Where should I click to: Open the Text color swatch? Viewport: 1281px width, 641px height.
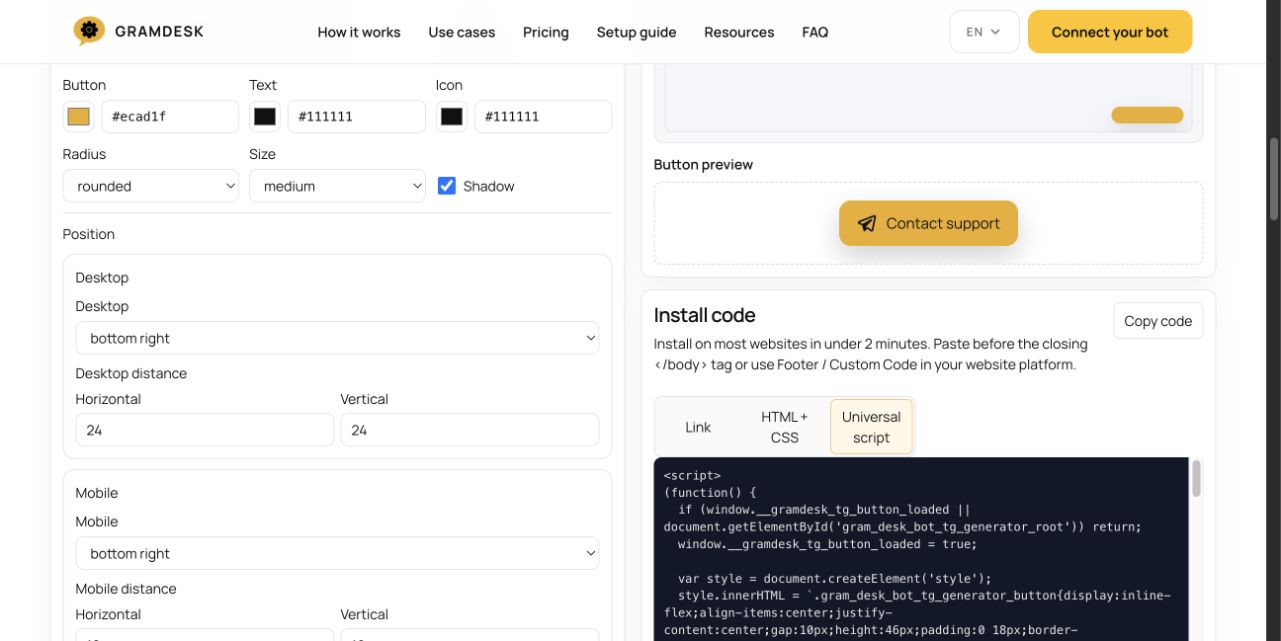point(265,116)
